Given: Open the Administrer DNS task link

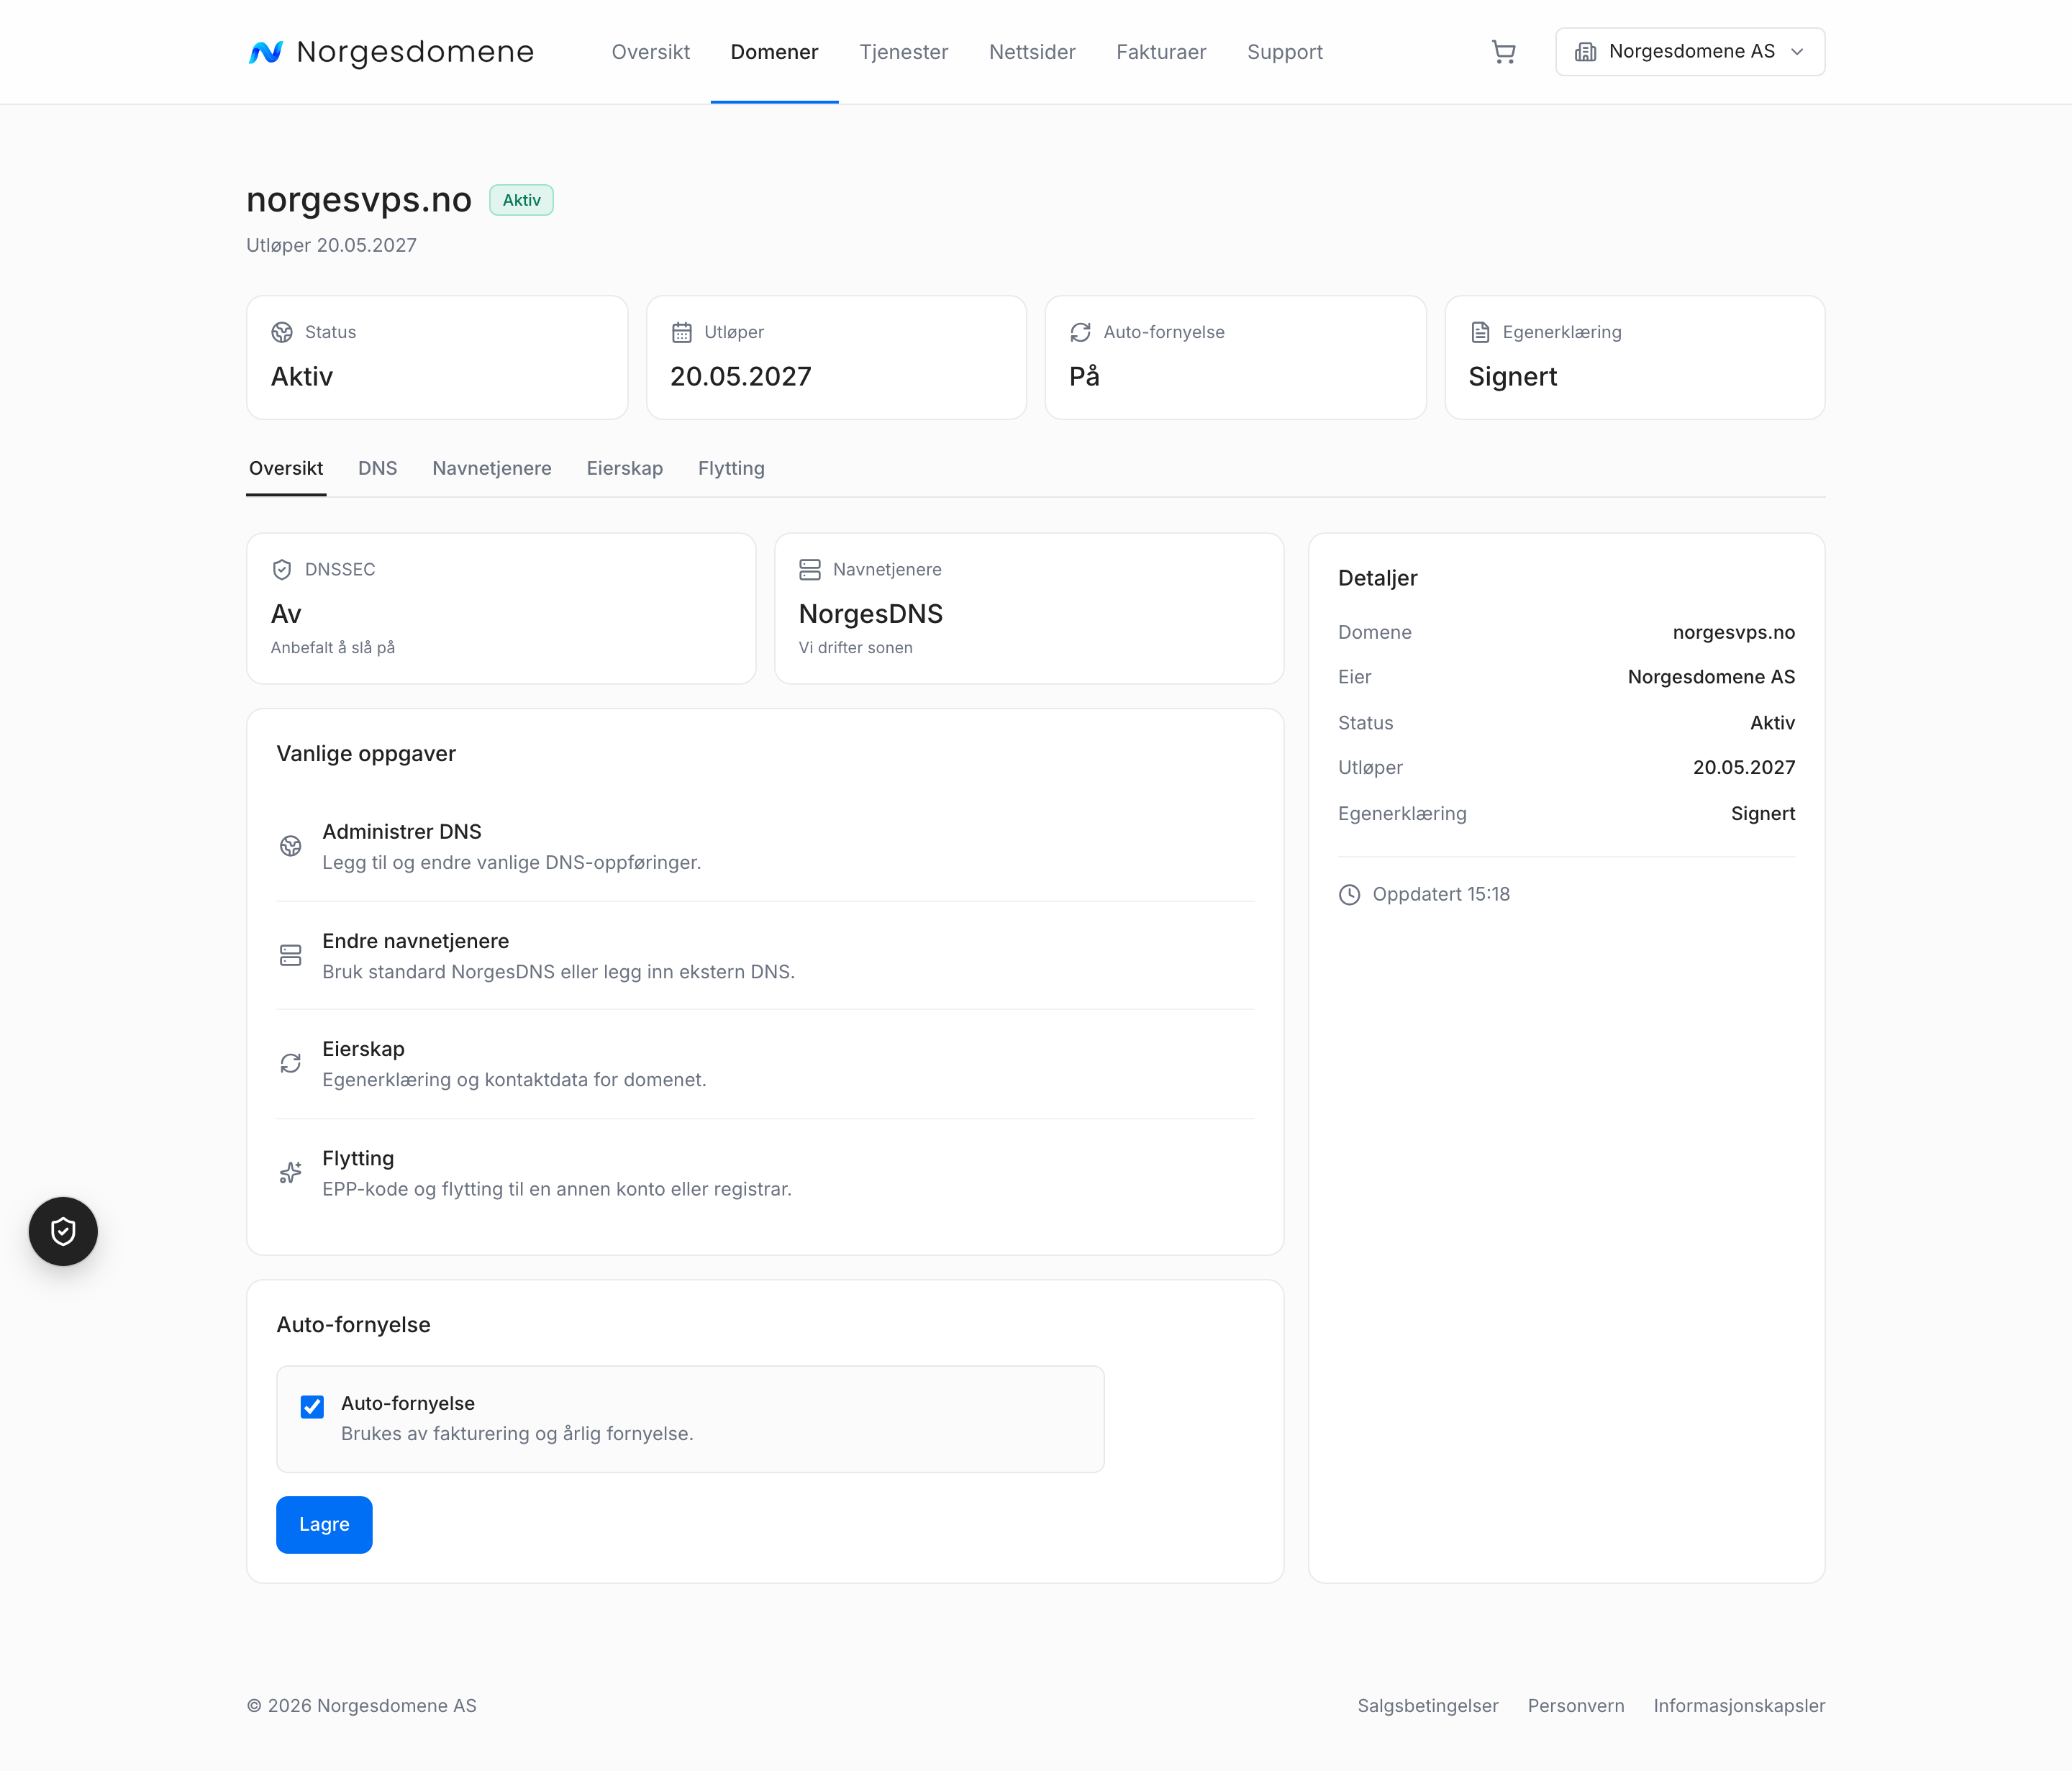Looking at the screenshot, I should (765, 847).
